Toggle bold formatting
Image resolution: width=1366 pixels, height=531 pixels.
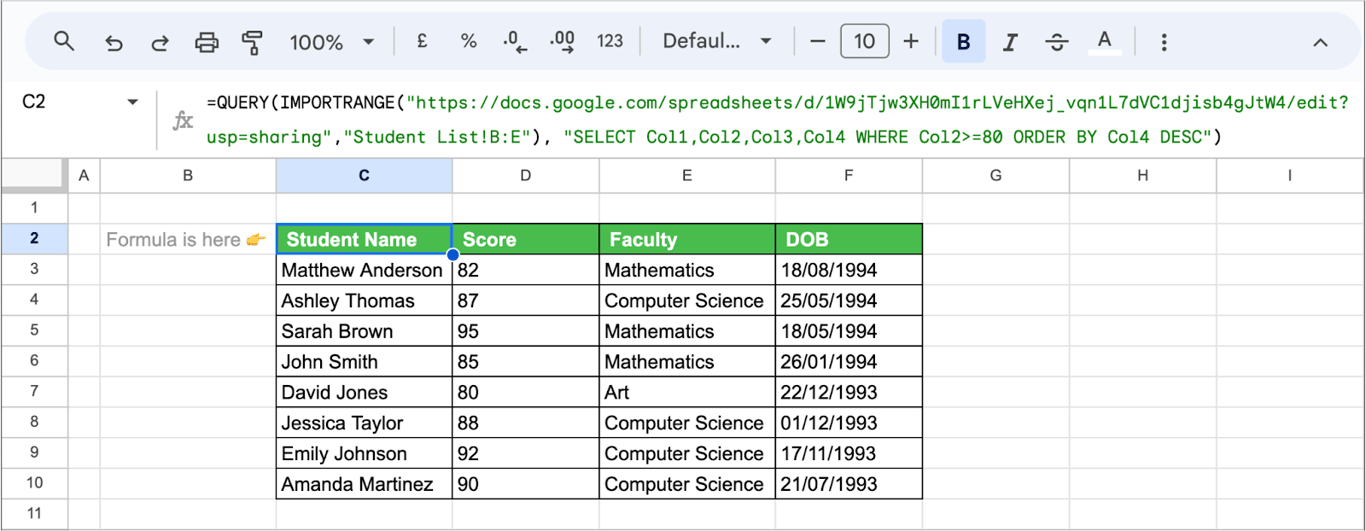964,41
